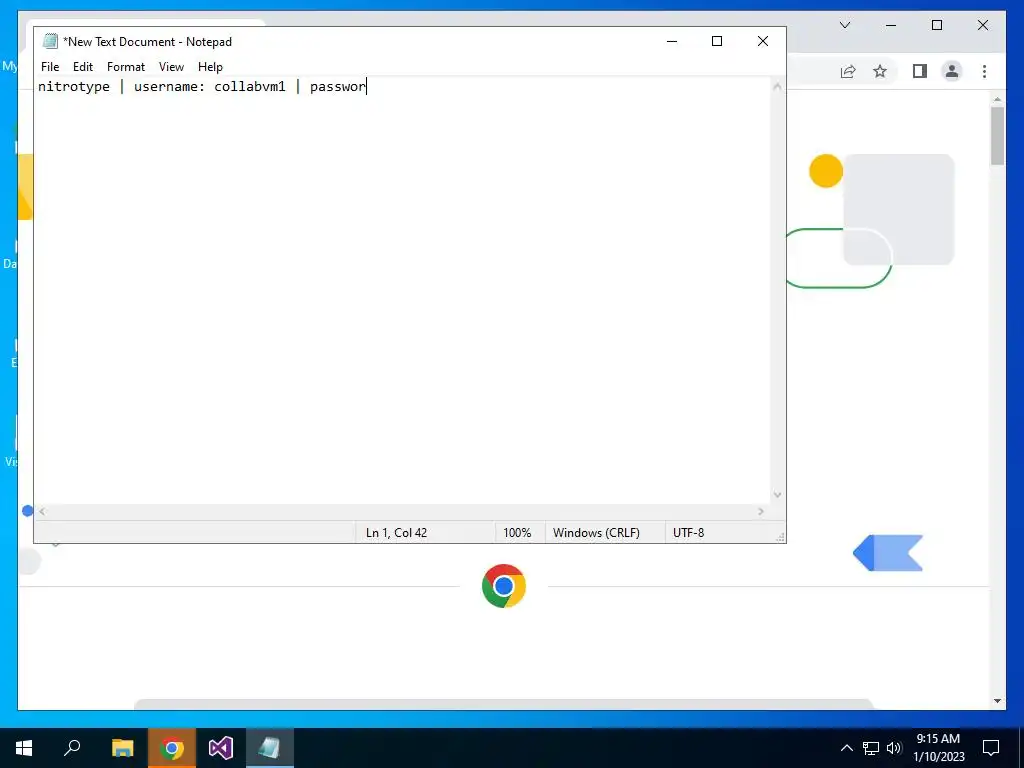This screenshot has width=1024, height=768.
Task: Open the Edit menu in Notepad
Action: (83, 67)
